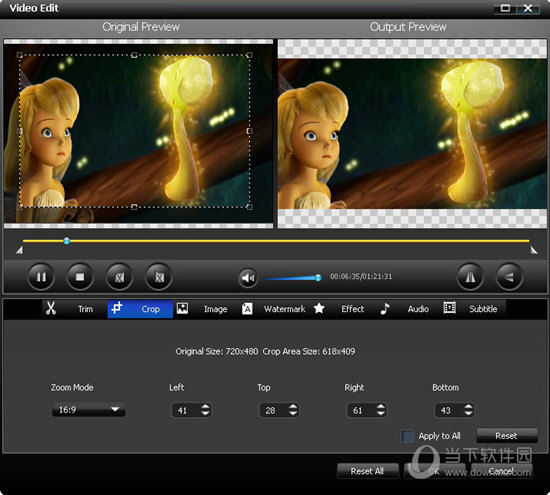Stop the video with the stop button

[x=80, y=277]
